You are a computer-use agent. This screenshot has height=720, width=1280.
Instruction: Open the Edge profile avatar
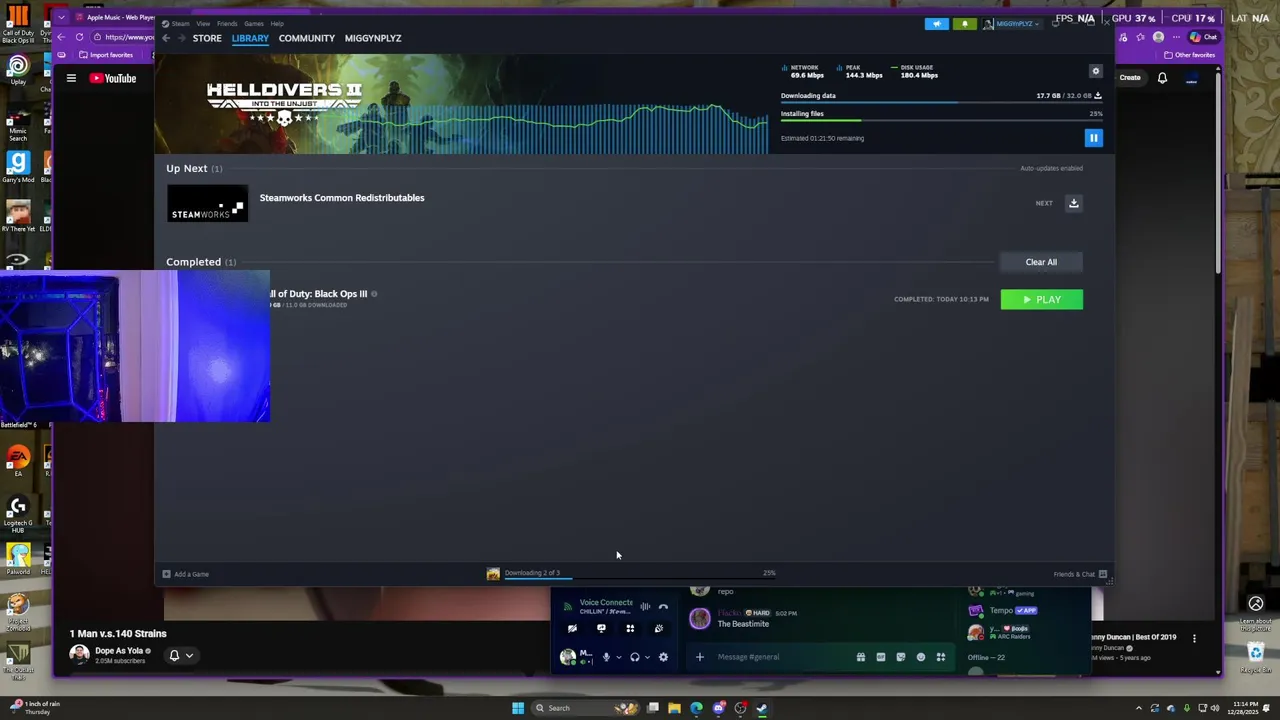1158,37
